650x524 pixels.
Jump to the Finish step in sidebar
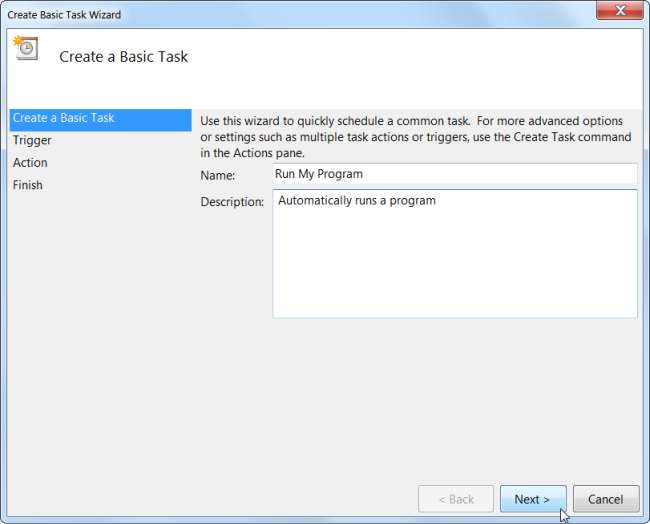[28, 185]
